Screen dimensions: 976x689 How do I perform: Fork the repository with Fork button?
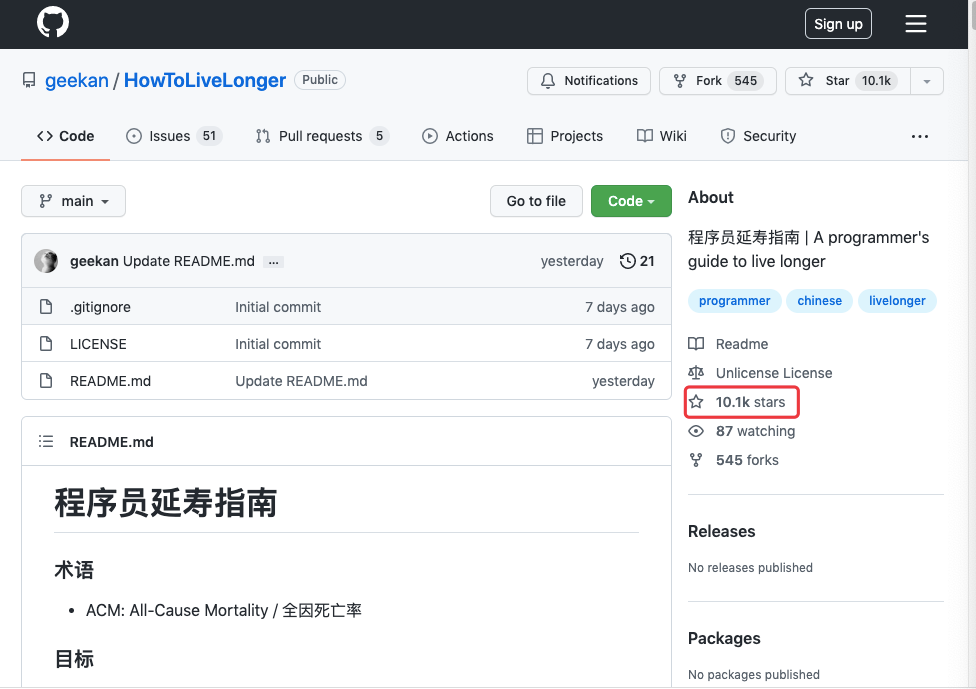[718, 81]
